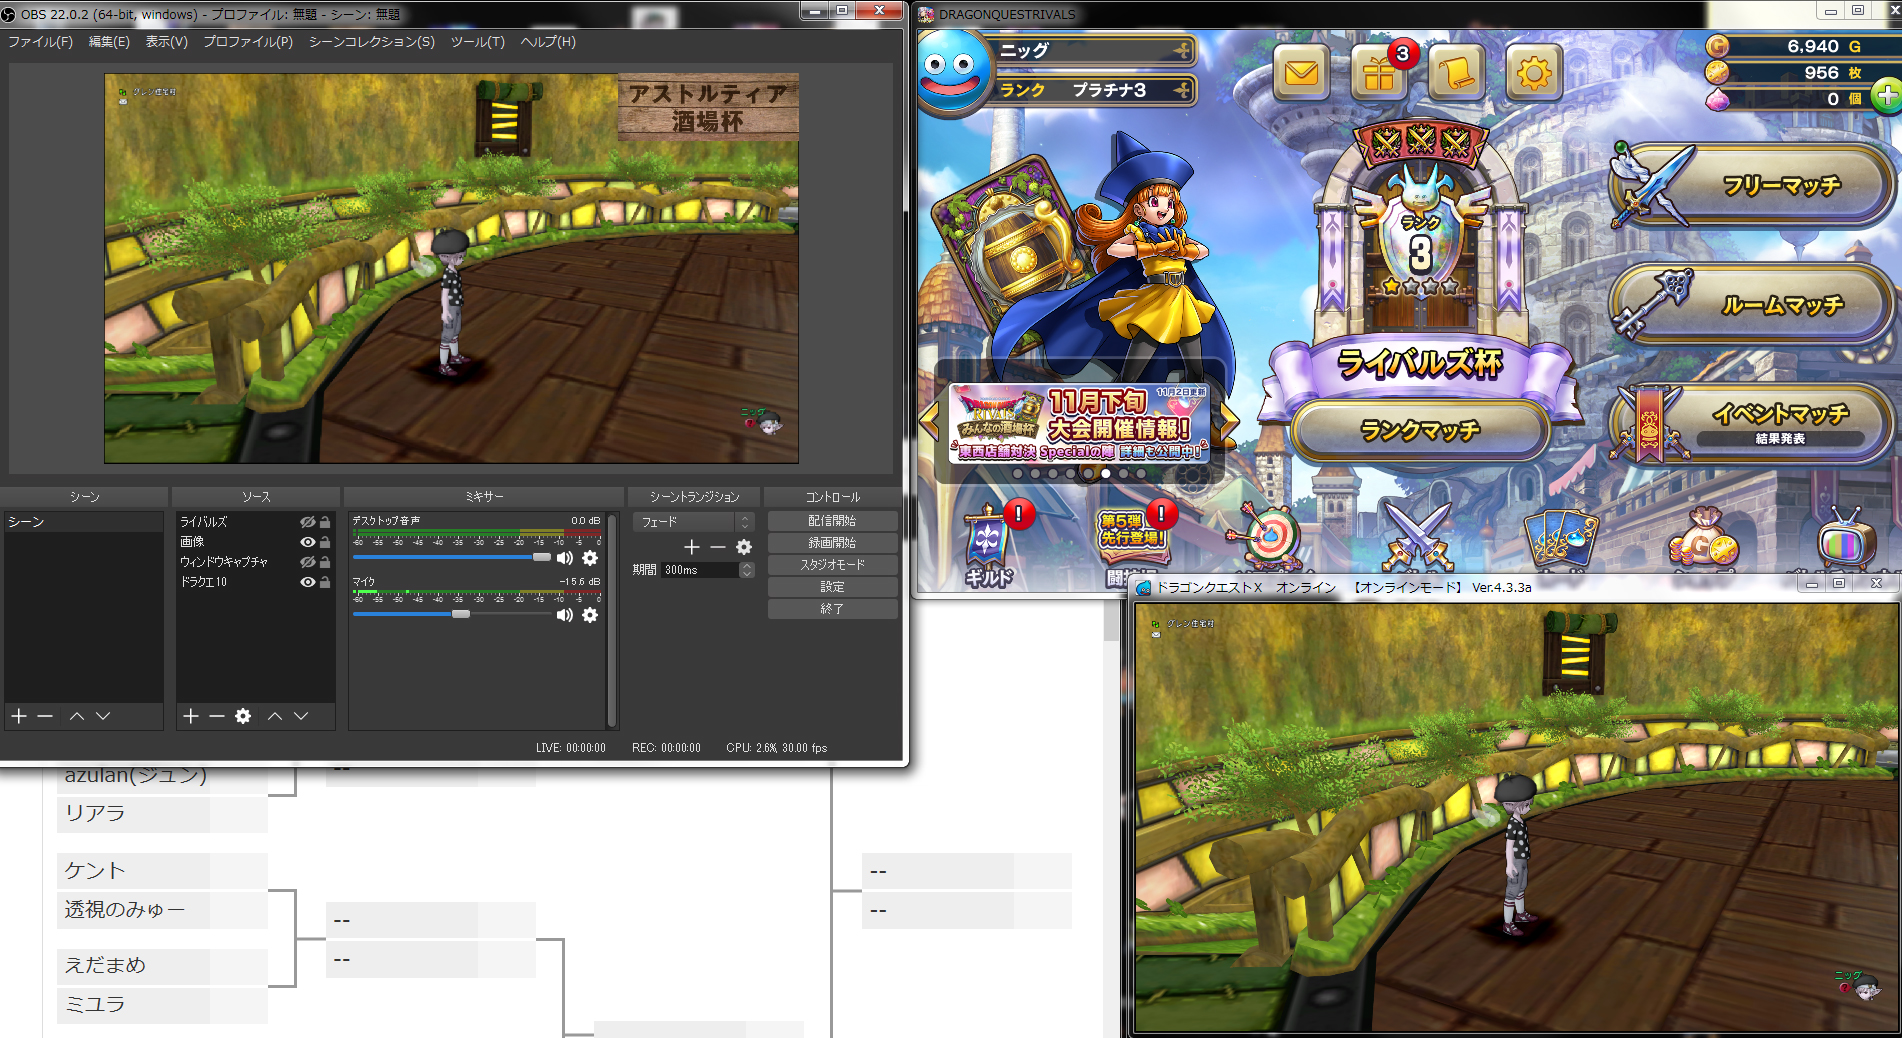Toggle lock on 画像 source
This screenshot has width=1902, height=1038.
pos(325,542)
